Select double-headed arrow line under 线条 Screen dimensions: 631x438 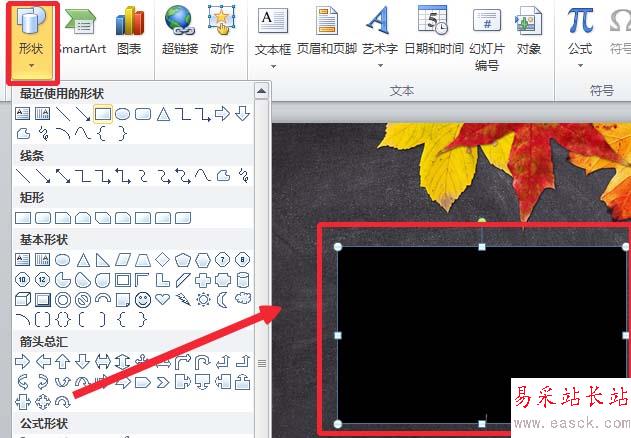pos(63,176)
